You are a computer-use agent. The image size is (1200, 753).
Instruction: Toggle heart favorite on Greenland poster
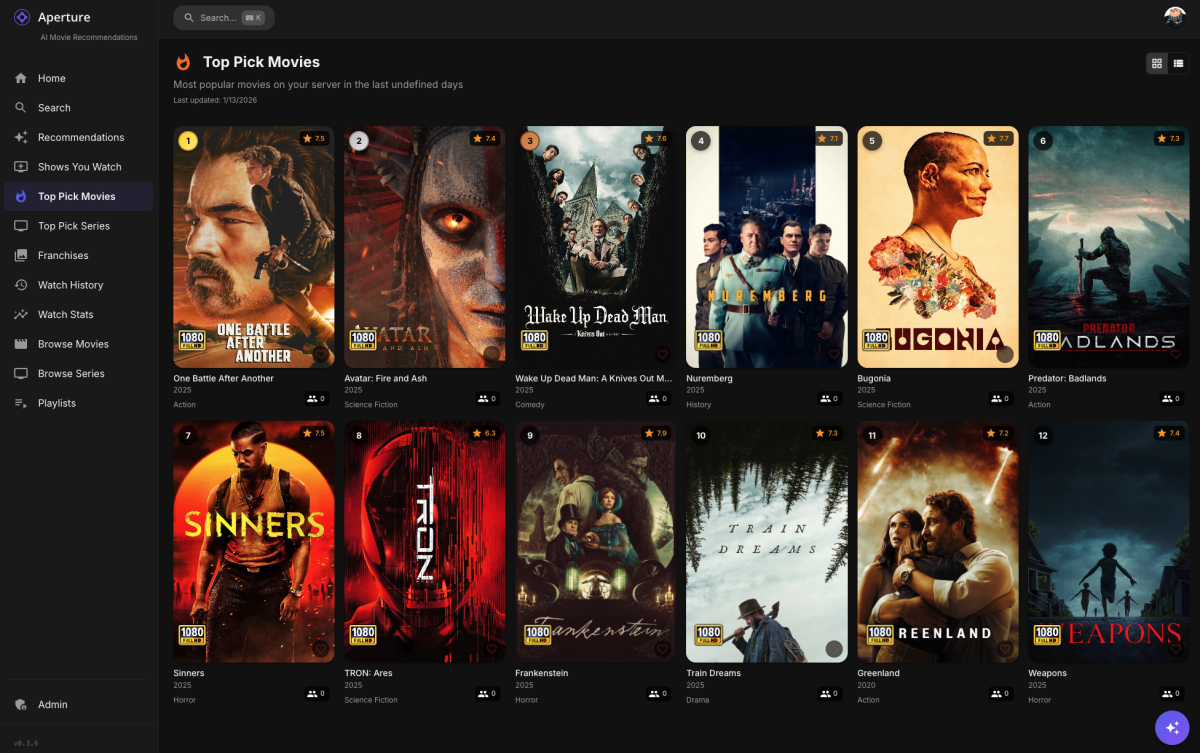pos(1004,649)
